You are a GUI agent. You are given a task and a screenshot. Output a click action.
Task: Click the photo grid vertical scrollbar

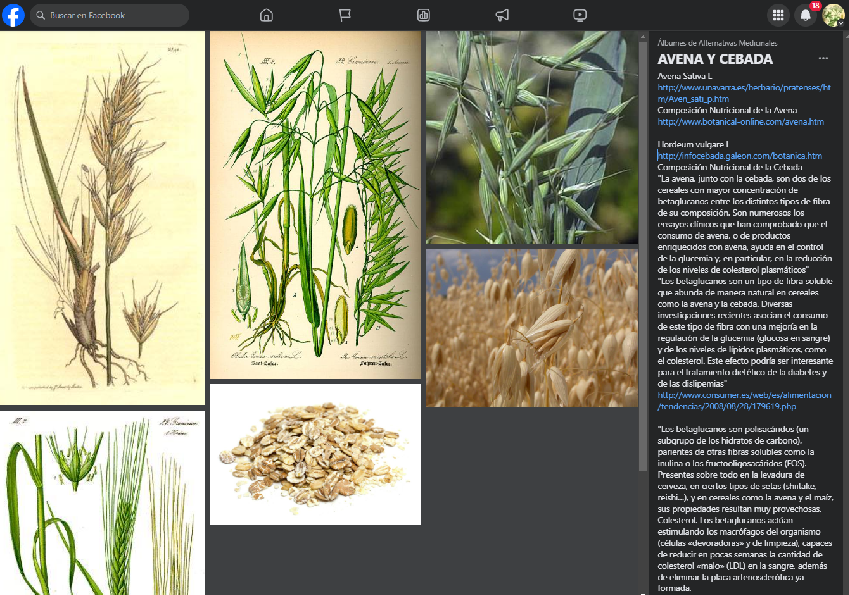[x=643, y=300]
